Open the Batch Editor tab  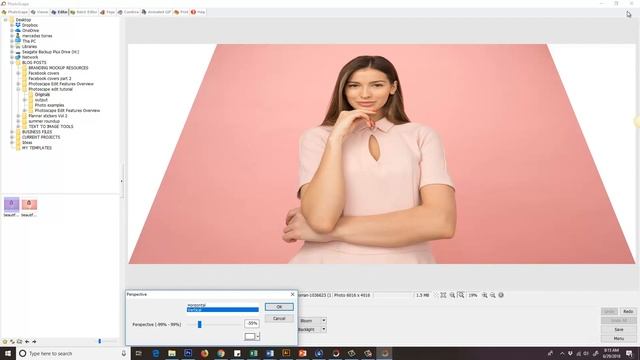[84, 12]
